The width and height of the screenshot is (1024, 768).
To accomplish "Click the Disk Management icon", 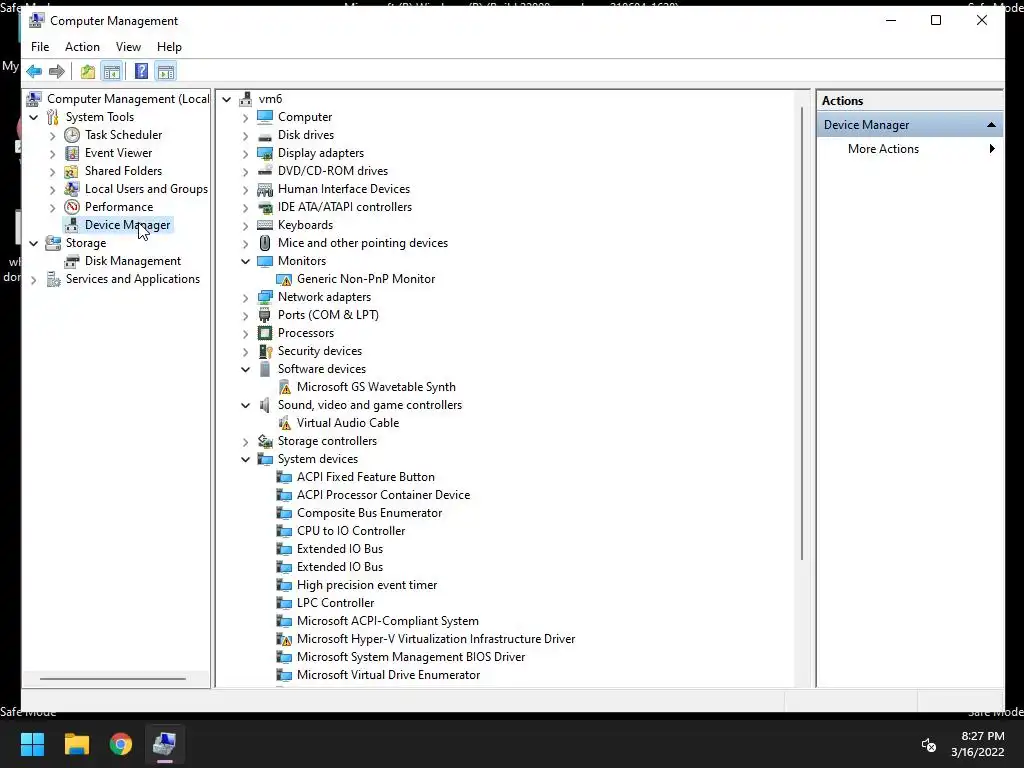I will 72,261.
